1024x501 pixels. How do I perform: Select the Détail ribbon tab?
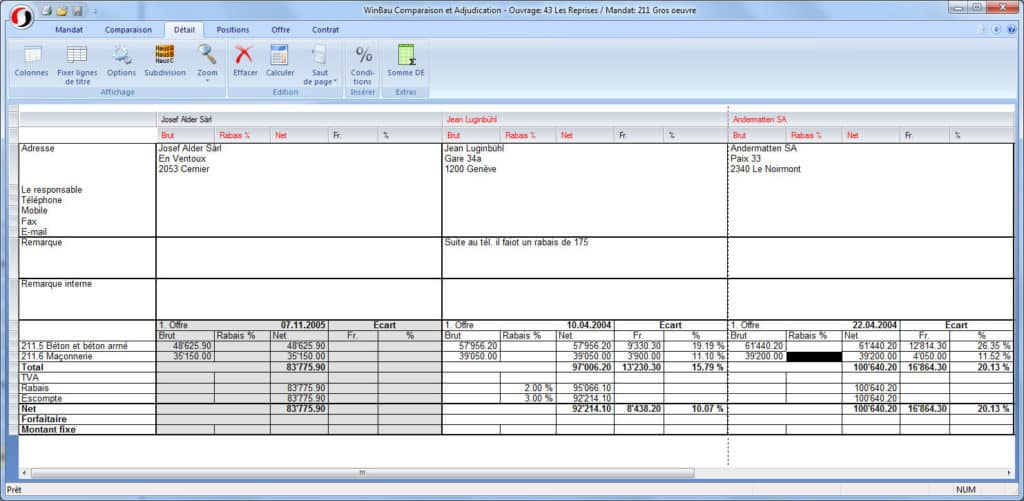(x=184, y=30)
